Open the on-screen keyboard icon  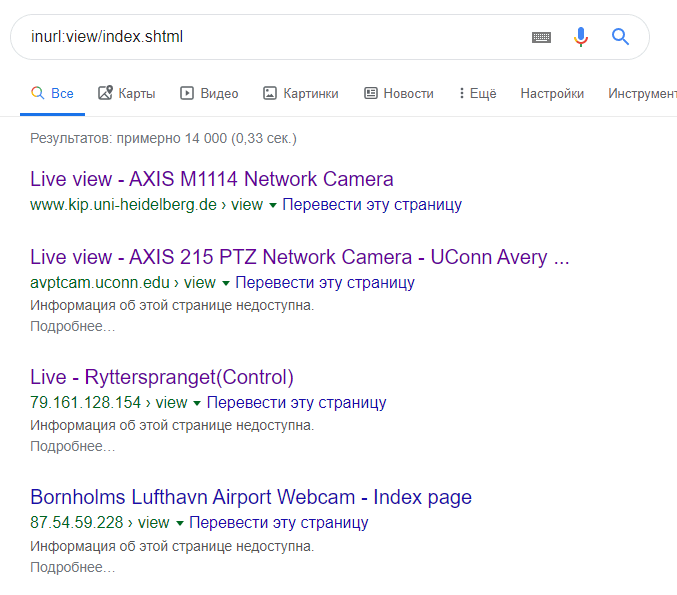[x=541, y=38]
